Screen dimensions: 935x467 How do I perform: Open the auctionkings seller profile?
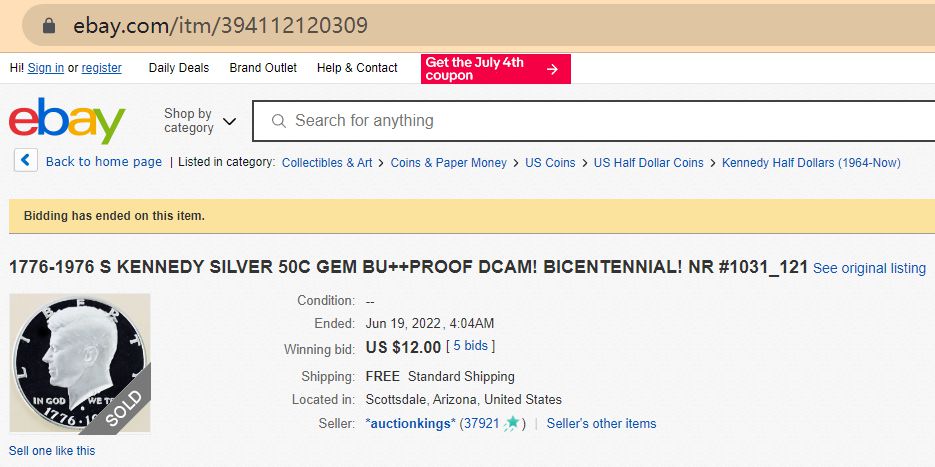pyautogui.click(x=411, y=424)
